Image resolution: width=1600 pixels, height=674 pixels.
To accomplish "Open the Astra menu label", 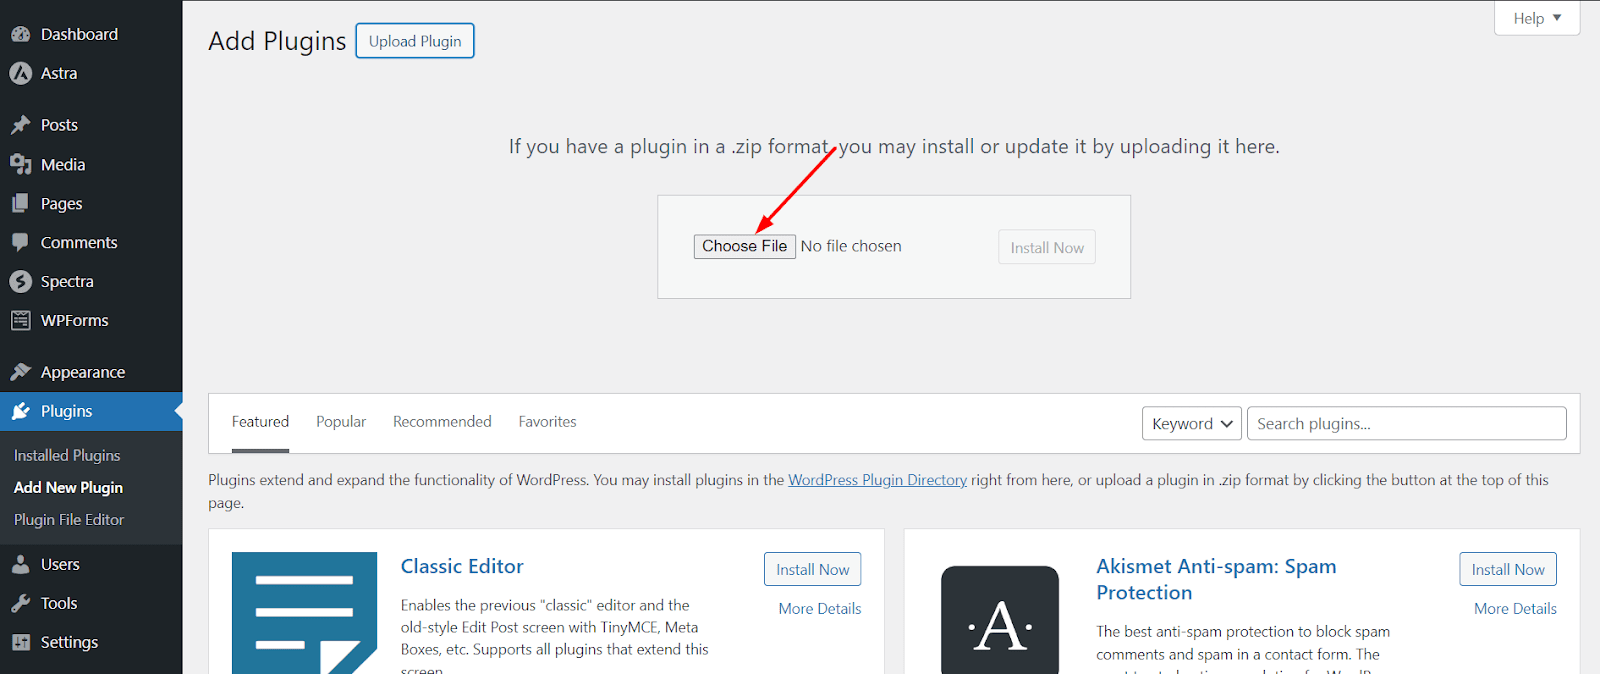I will (x=59, y=73).
